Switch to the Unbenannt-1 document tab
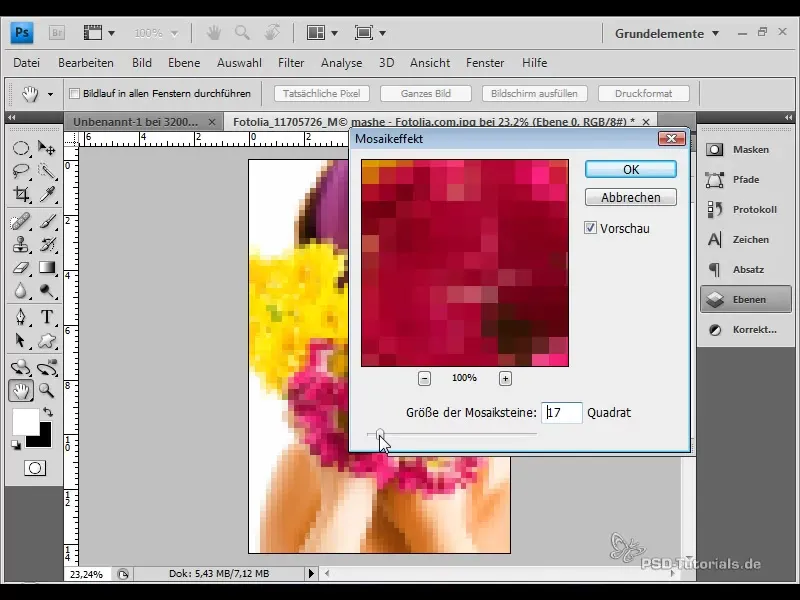Viewport: 800px width, 600px height. point(136,122)
